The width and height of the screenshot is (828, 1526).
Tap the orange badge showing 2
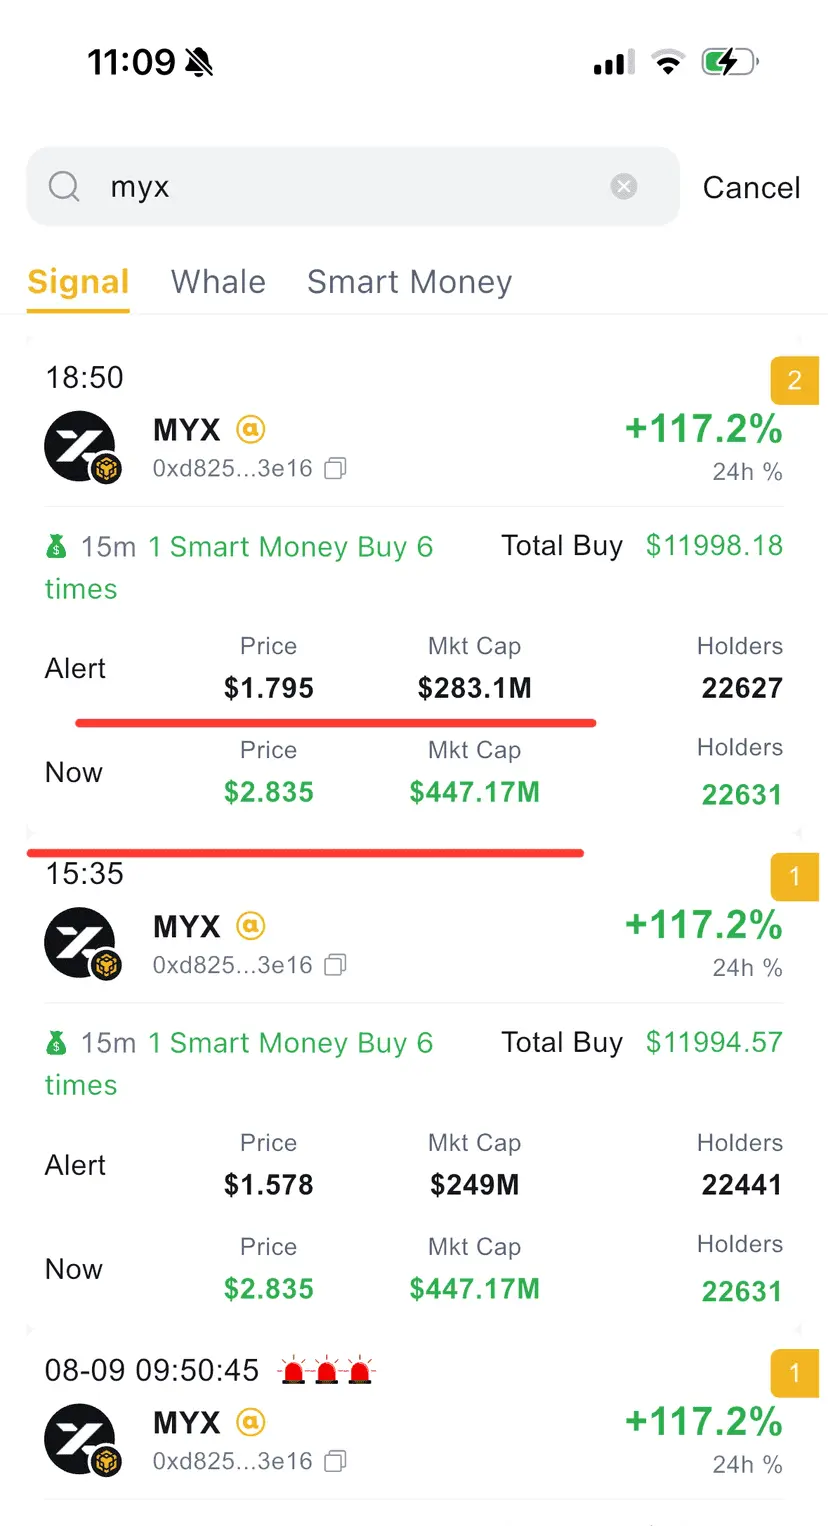coord(795,380)
